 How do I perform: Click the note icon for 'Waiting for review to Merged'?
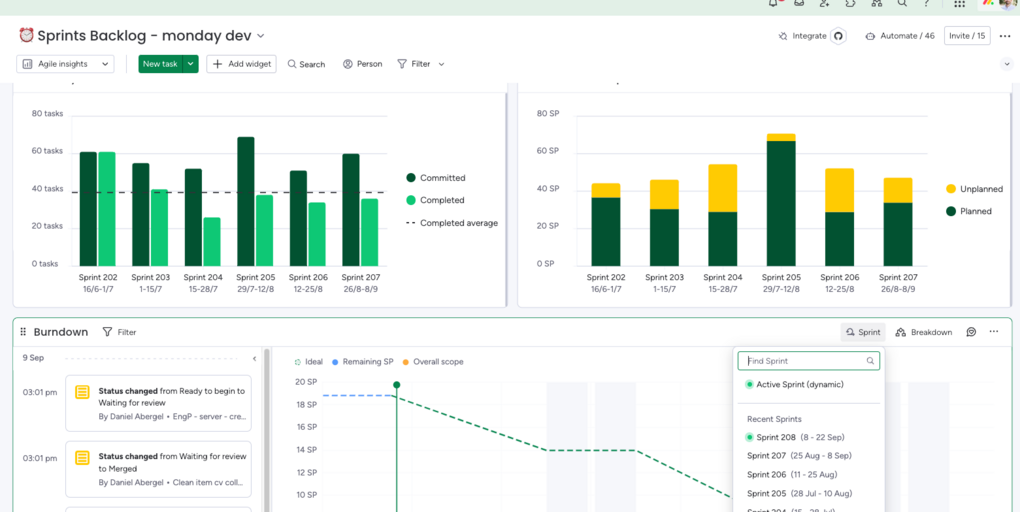83,457
